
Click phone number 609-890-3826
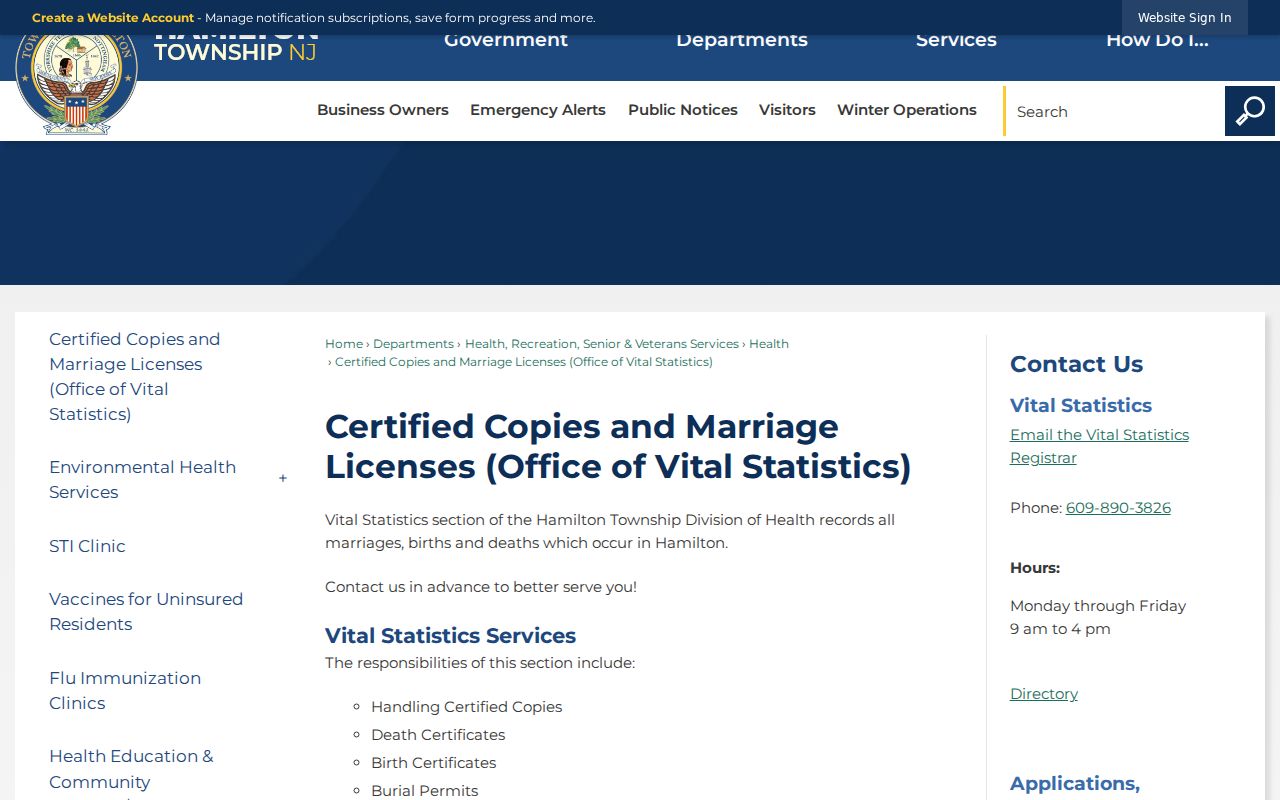(x=1118, y=508)
